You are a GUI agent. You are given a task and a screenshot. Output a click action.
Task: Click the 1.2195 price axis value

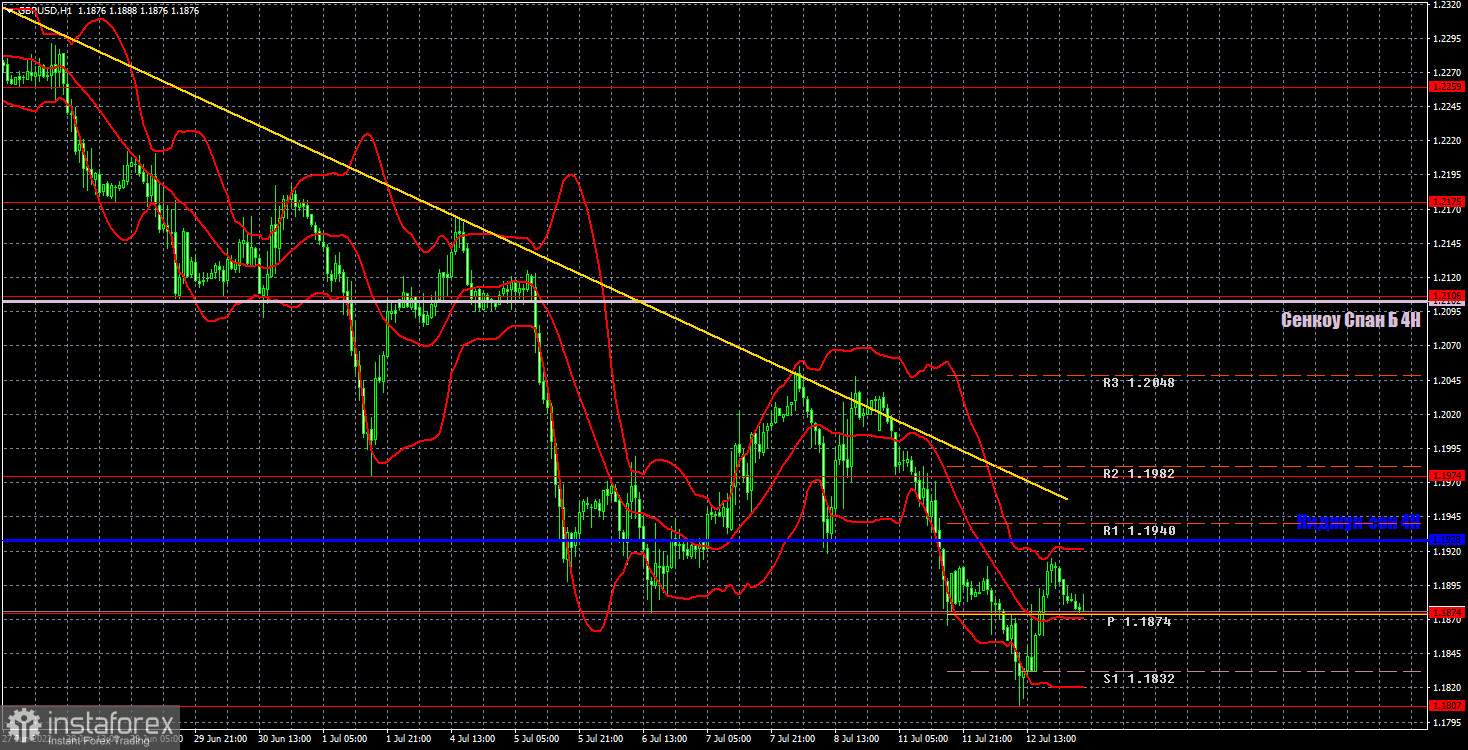[1447, 175]
